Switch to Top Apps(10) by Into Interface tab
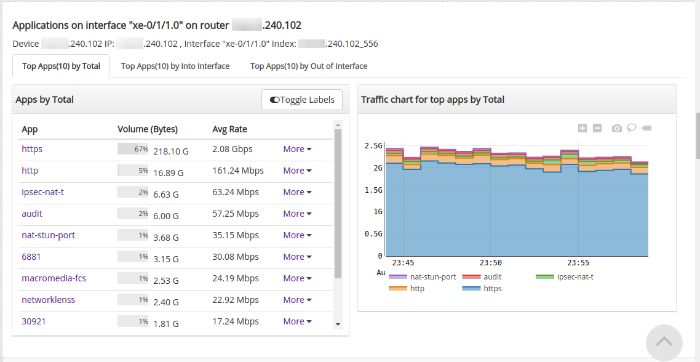This screenshot has height=362, width=700. pos(175,66)
